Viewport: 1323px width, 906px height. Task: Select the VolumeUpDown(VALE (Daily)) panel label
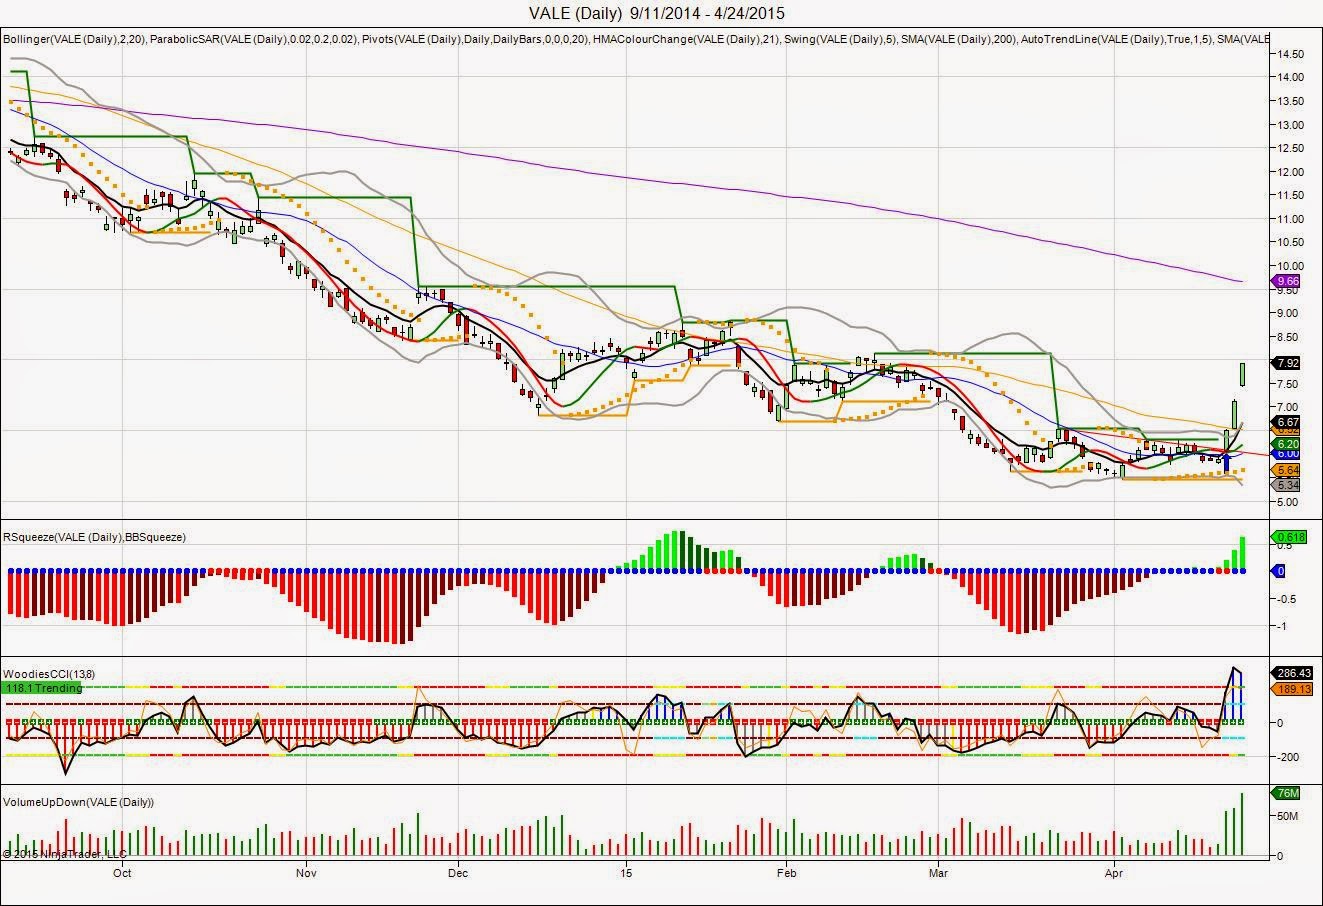click(x=79, y=802)
